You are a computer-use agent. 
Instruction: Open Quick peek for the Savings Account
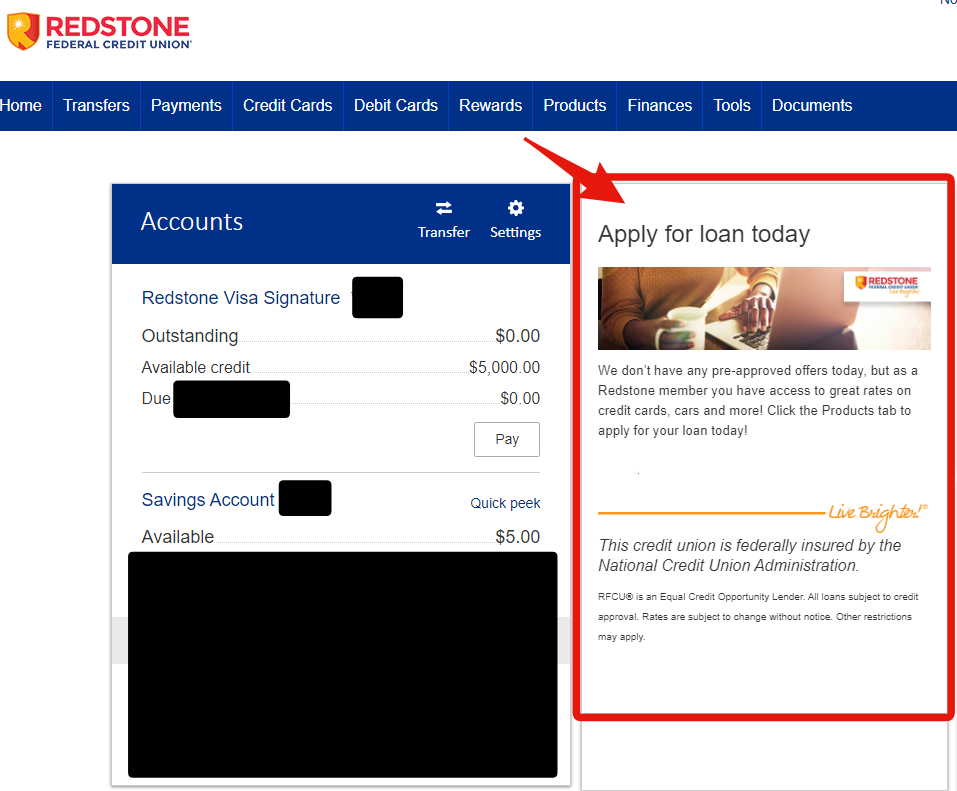(x=505, y=503)
